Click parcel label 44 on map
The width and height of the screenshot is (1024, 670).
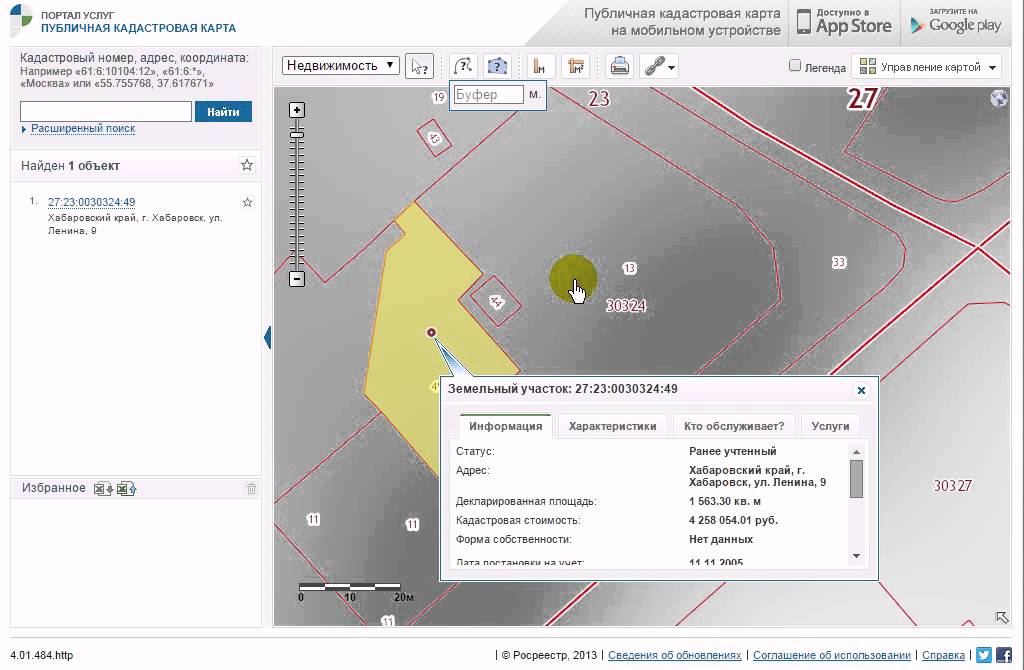pos(496,302)
